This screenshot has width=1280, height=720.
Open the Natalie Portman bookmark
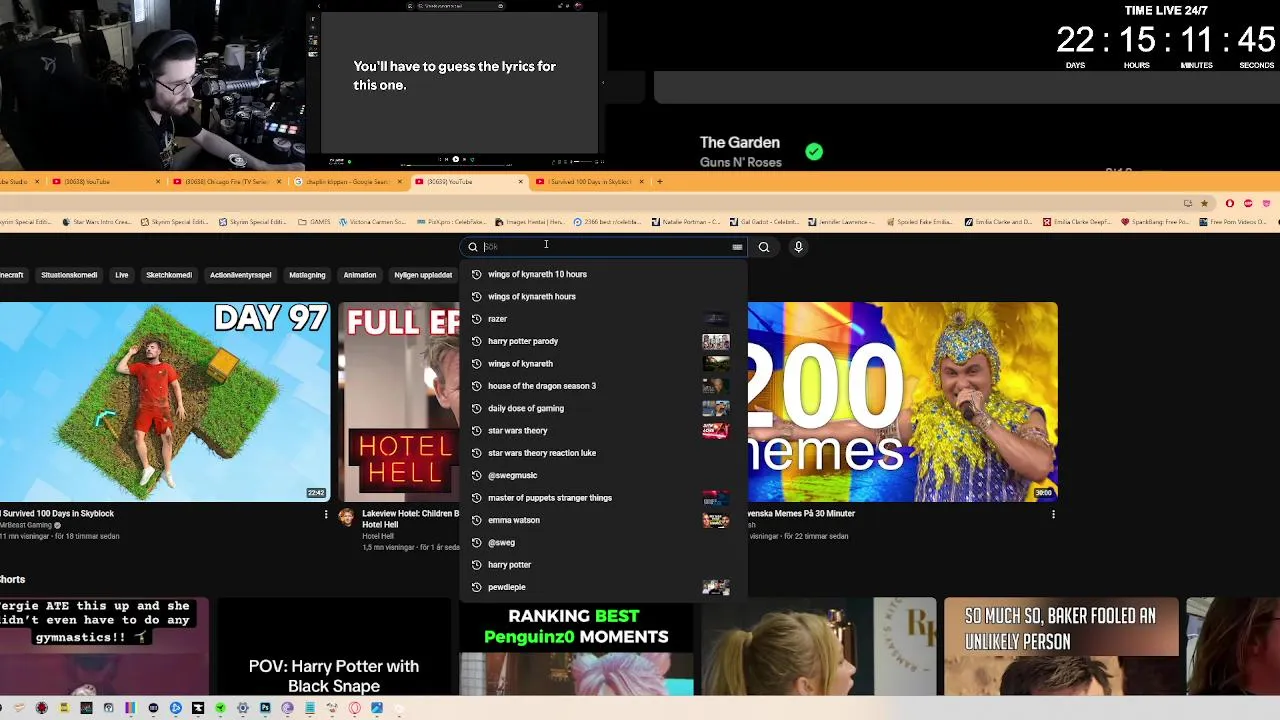[684, 222]
